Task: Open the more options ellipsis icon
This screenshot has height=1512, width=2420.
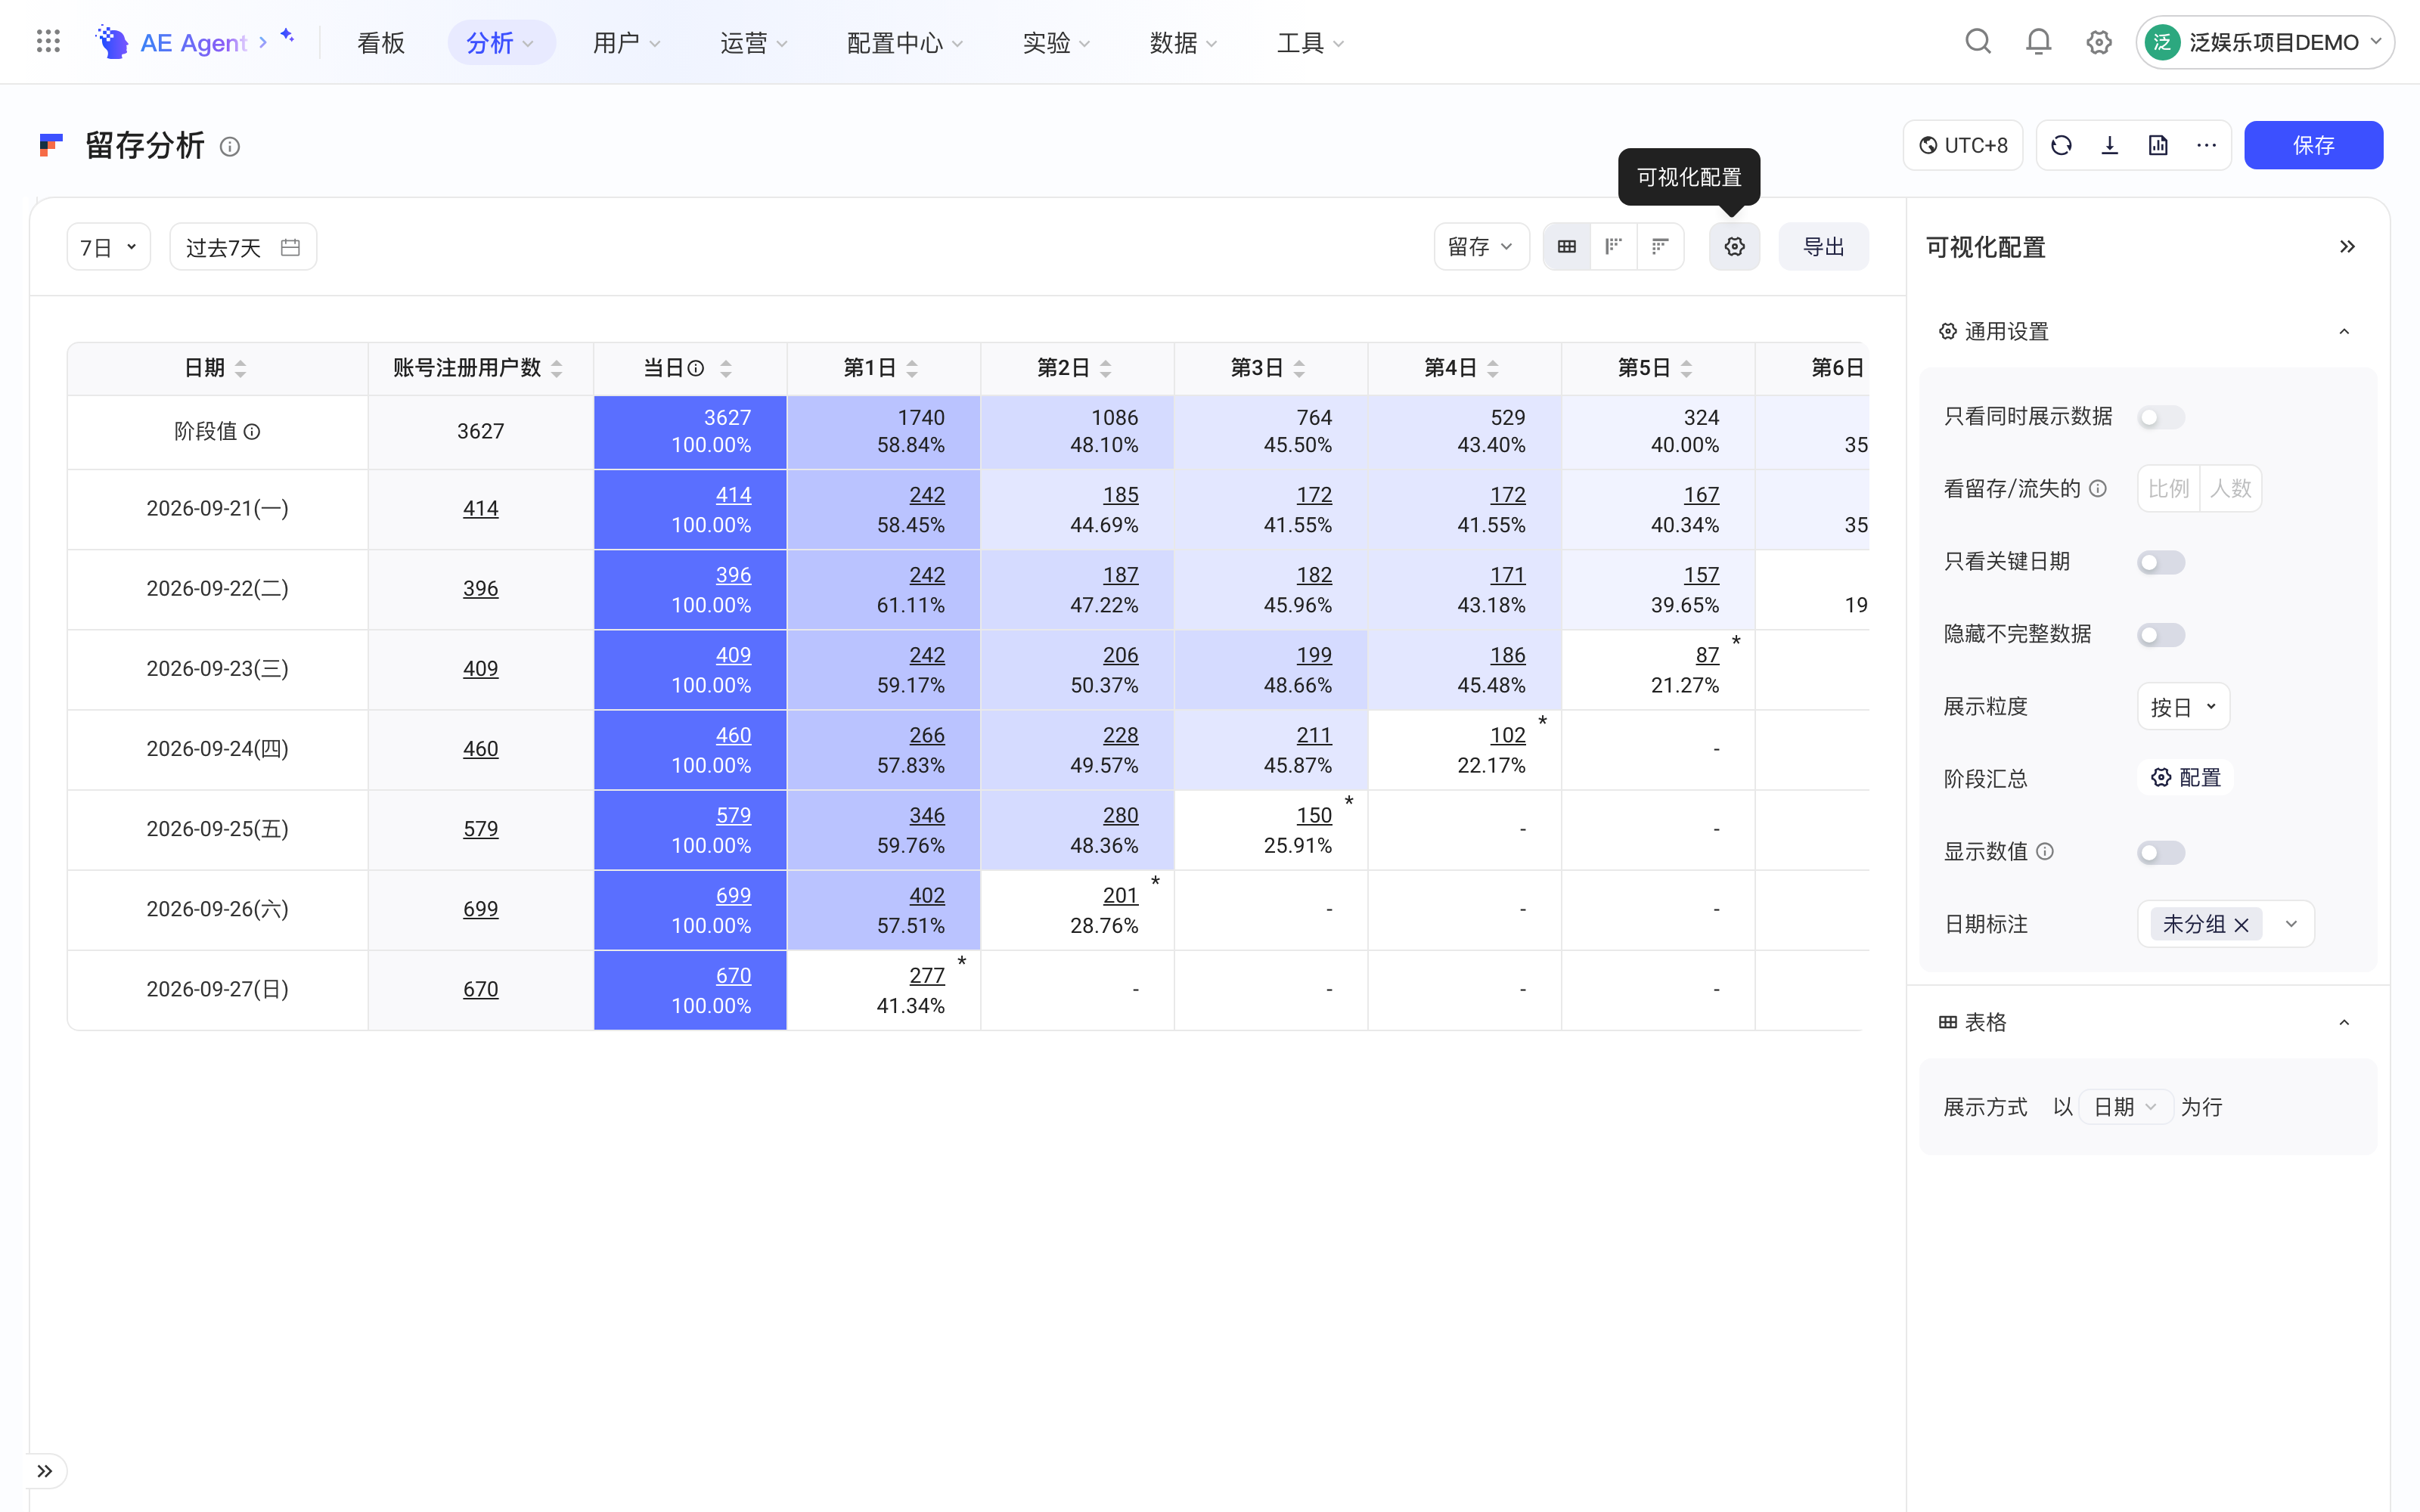Action: point(2206,146)
